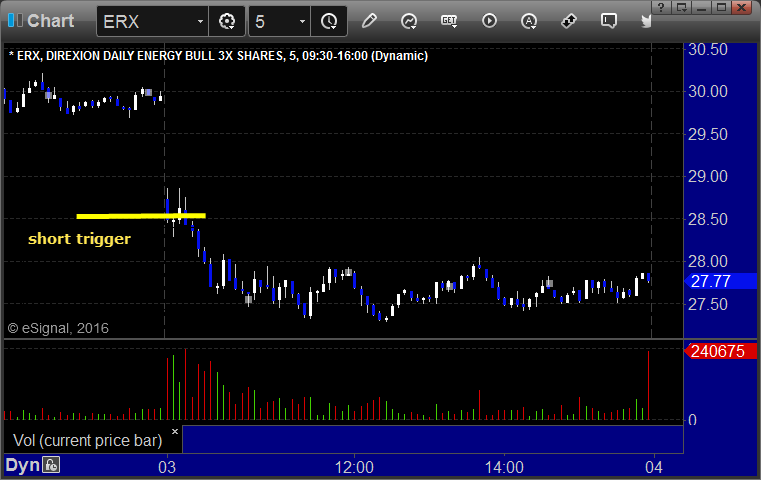Click the 12:00 label on the time axis
Image resolution: width=761 pixels, height=480 pixels.
354,467
